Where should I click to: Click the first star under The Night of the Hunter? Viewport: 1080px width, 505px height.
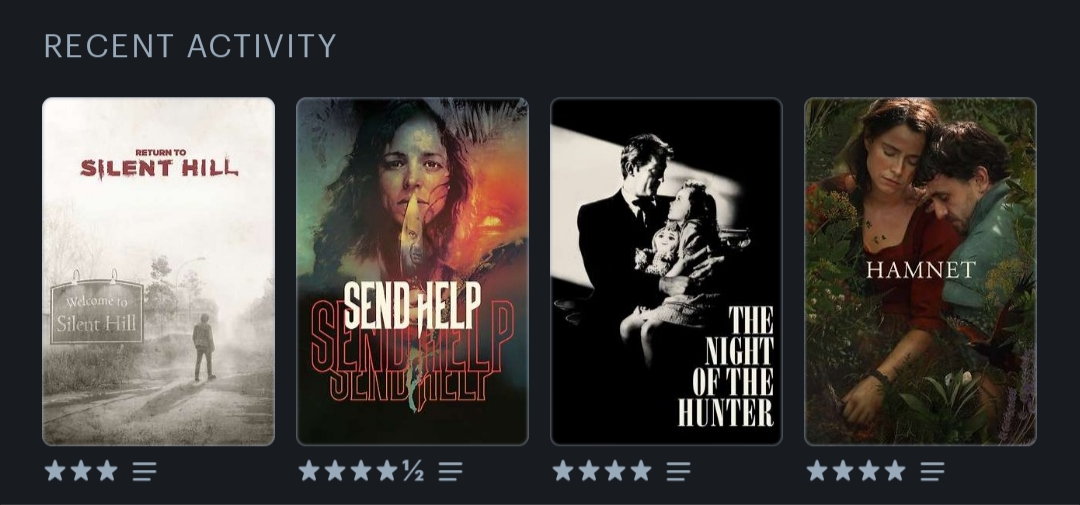pyautogui.click(x=563, y=471)
